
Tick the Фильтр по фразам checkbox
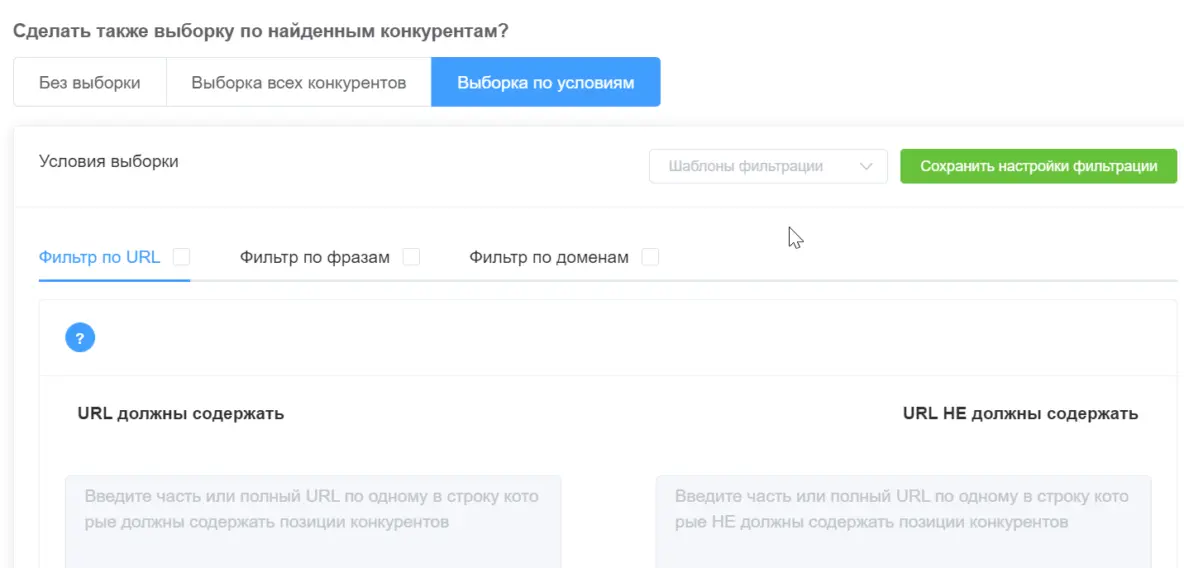click(x=411, y=257)
